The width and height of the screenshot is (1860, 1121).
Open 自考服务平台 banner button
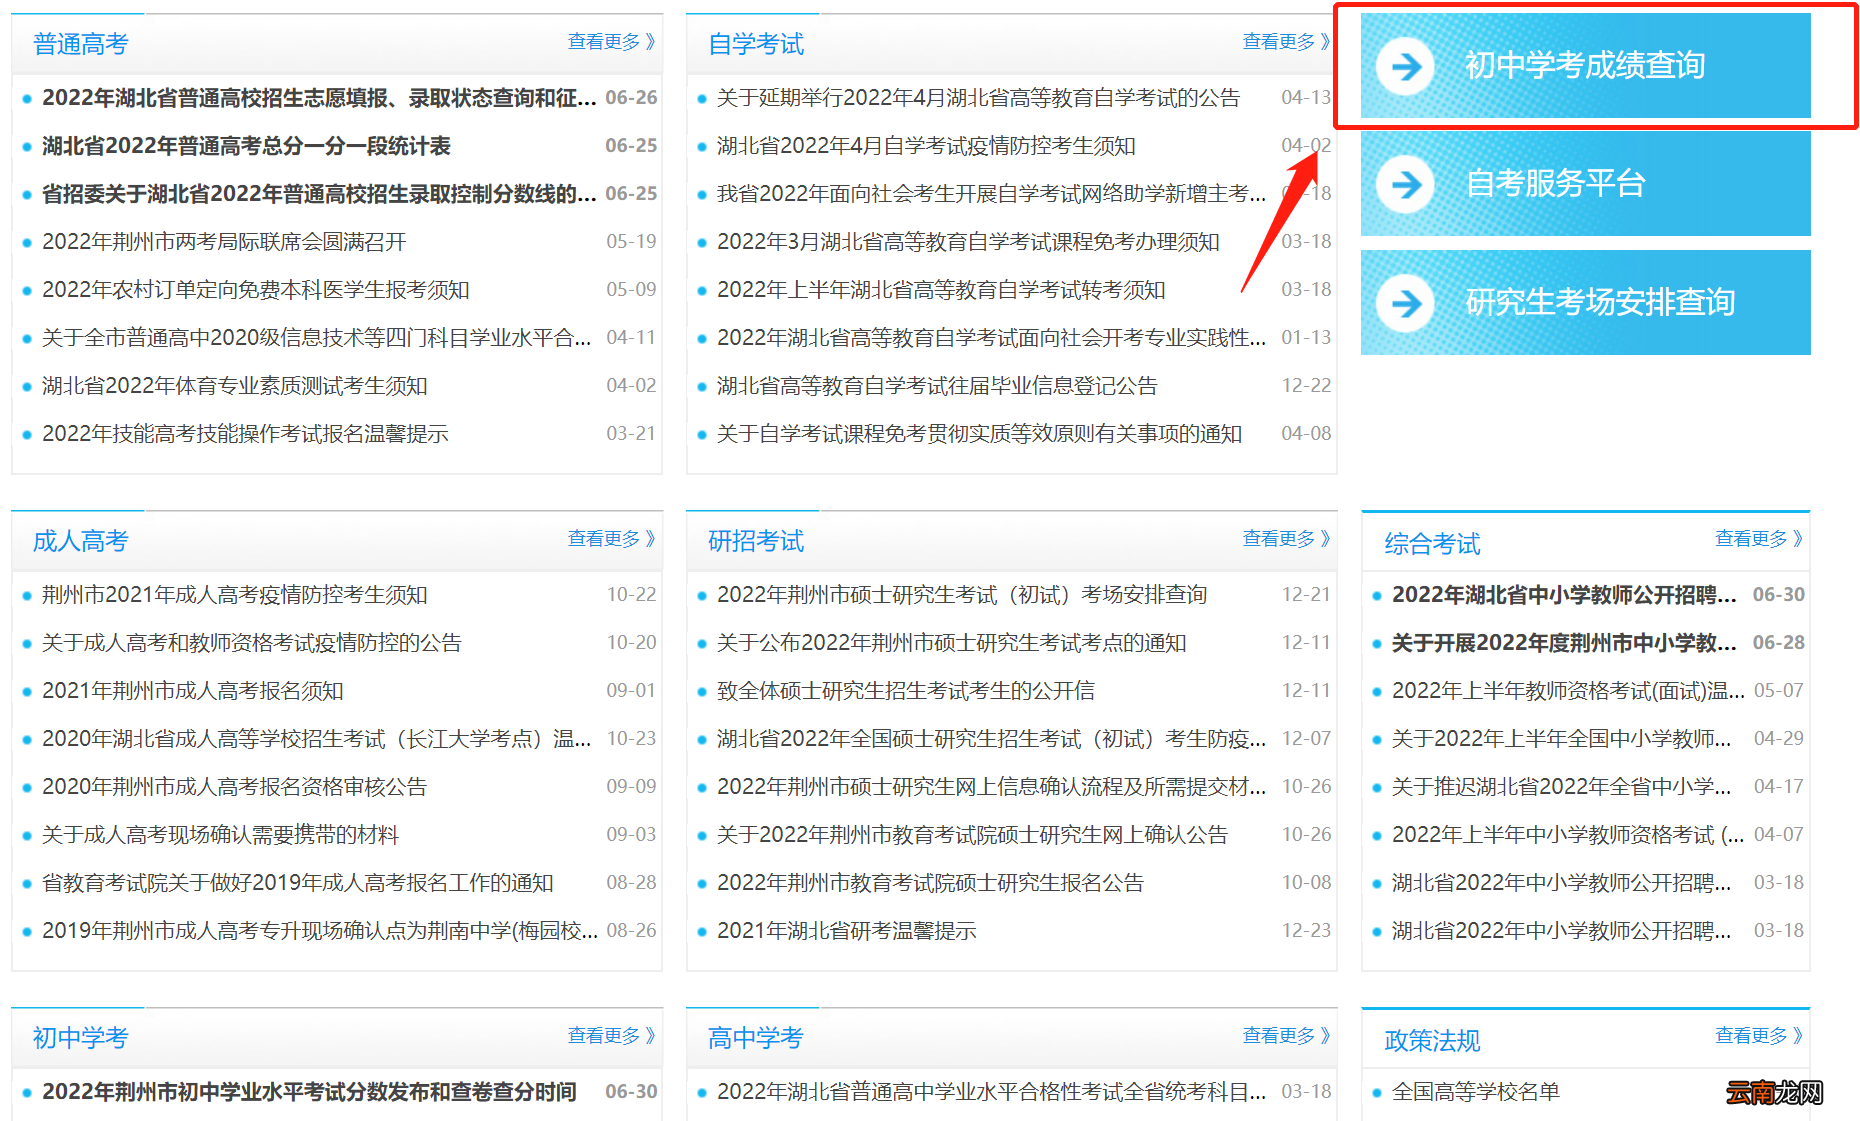(1585, 184)
